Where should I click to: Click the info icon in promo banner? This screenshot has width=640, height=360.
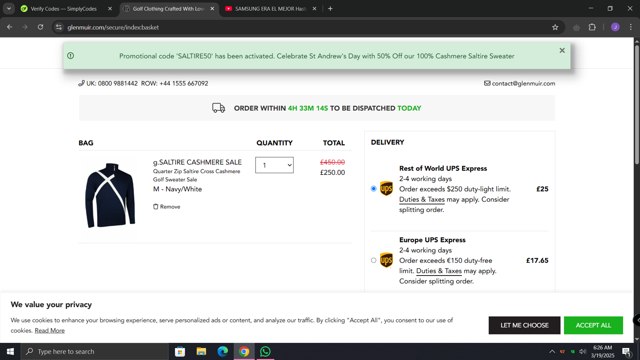pyautogui.click(x=71, y=56)
